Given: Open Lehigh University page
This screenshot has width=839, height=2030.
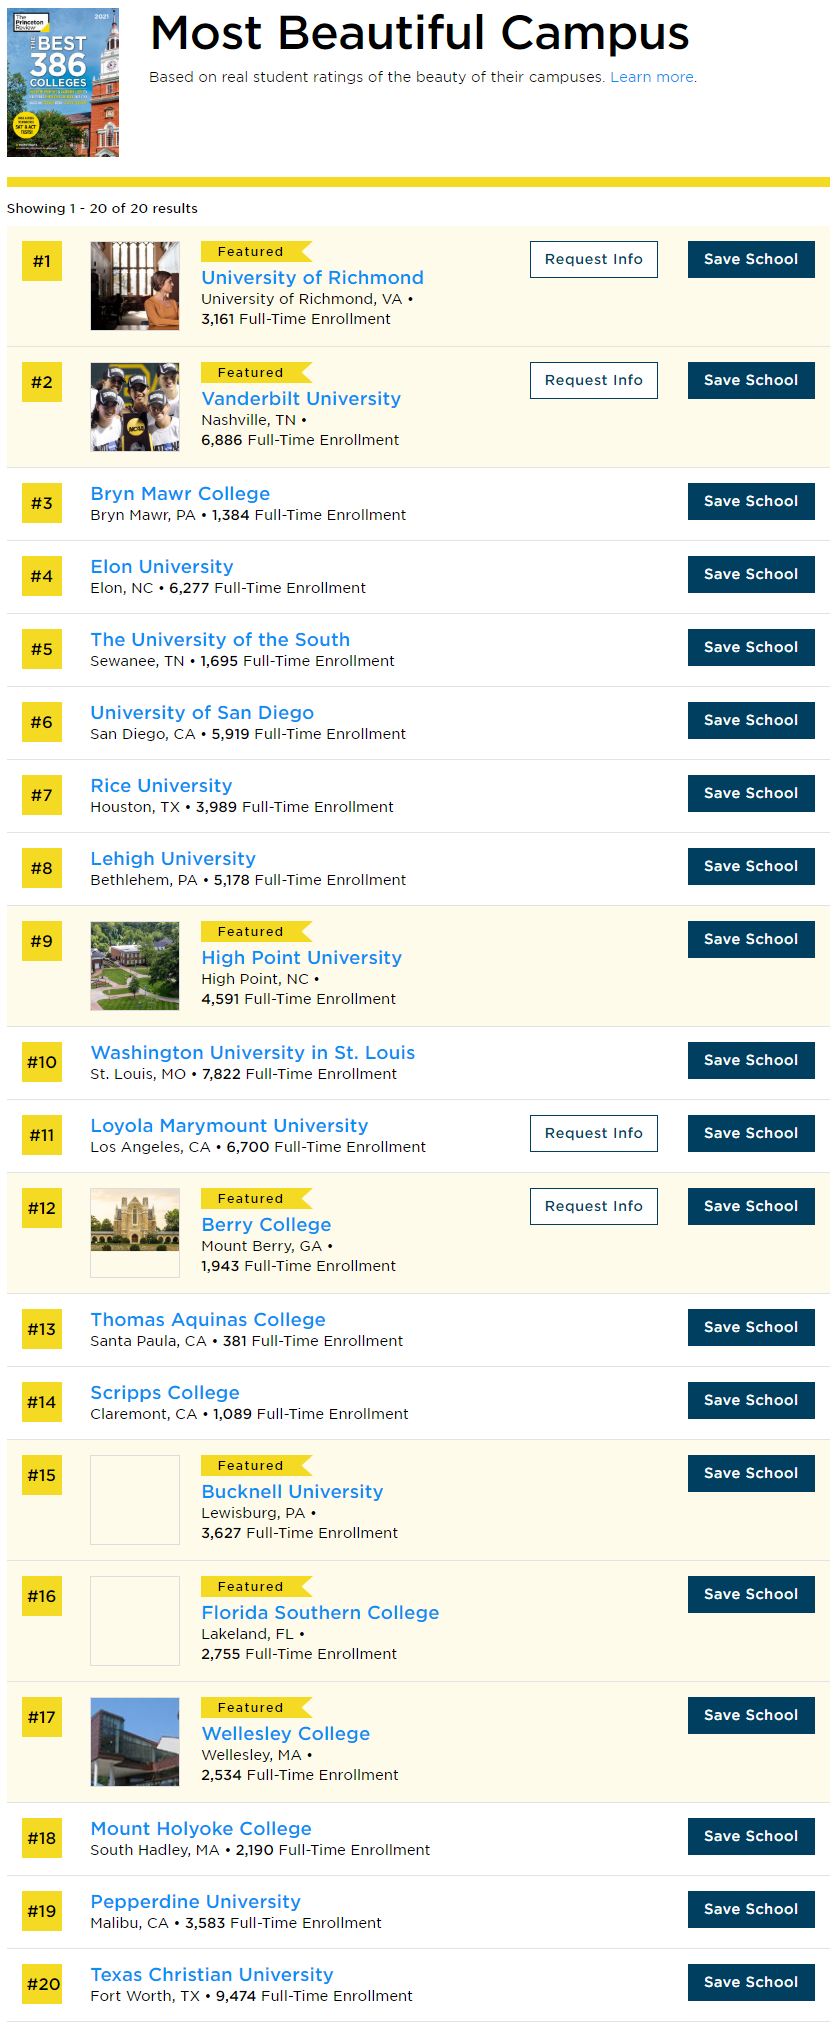Looking at the screenshot, I should [x=173, y=859].
